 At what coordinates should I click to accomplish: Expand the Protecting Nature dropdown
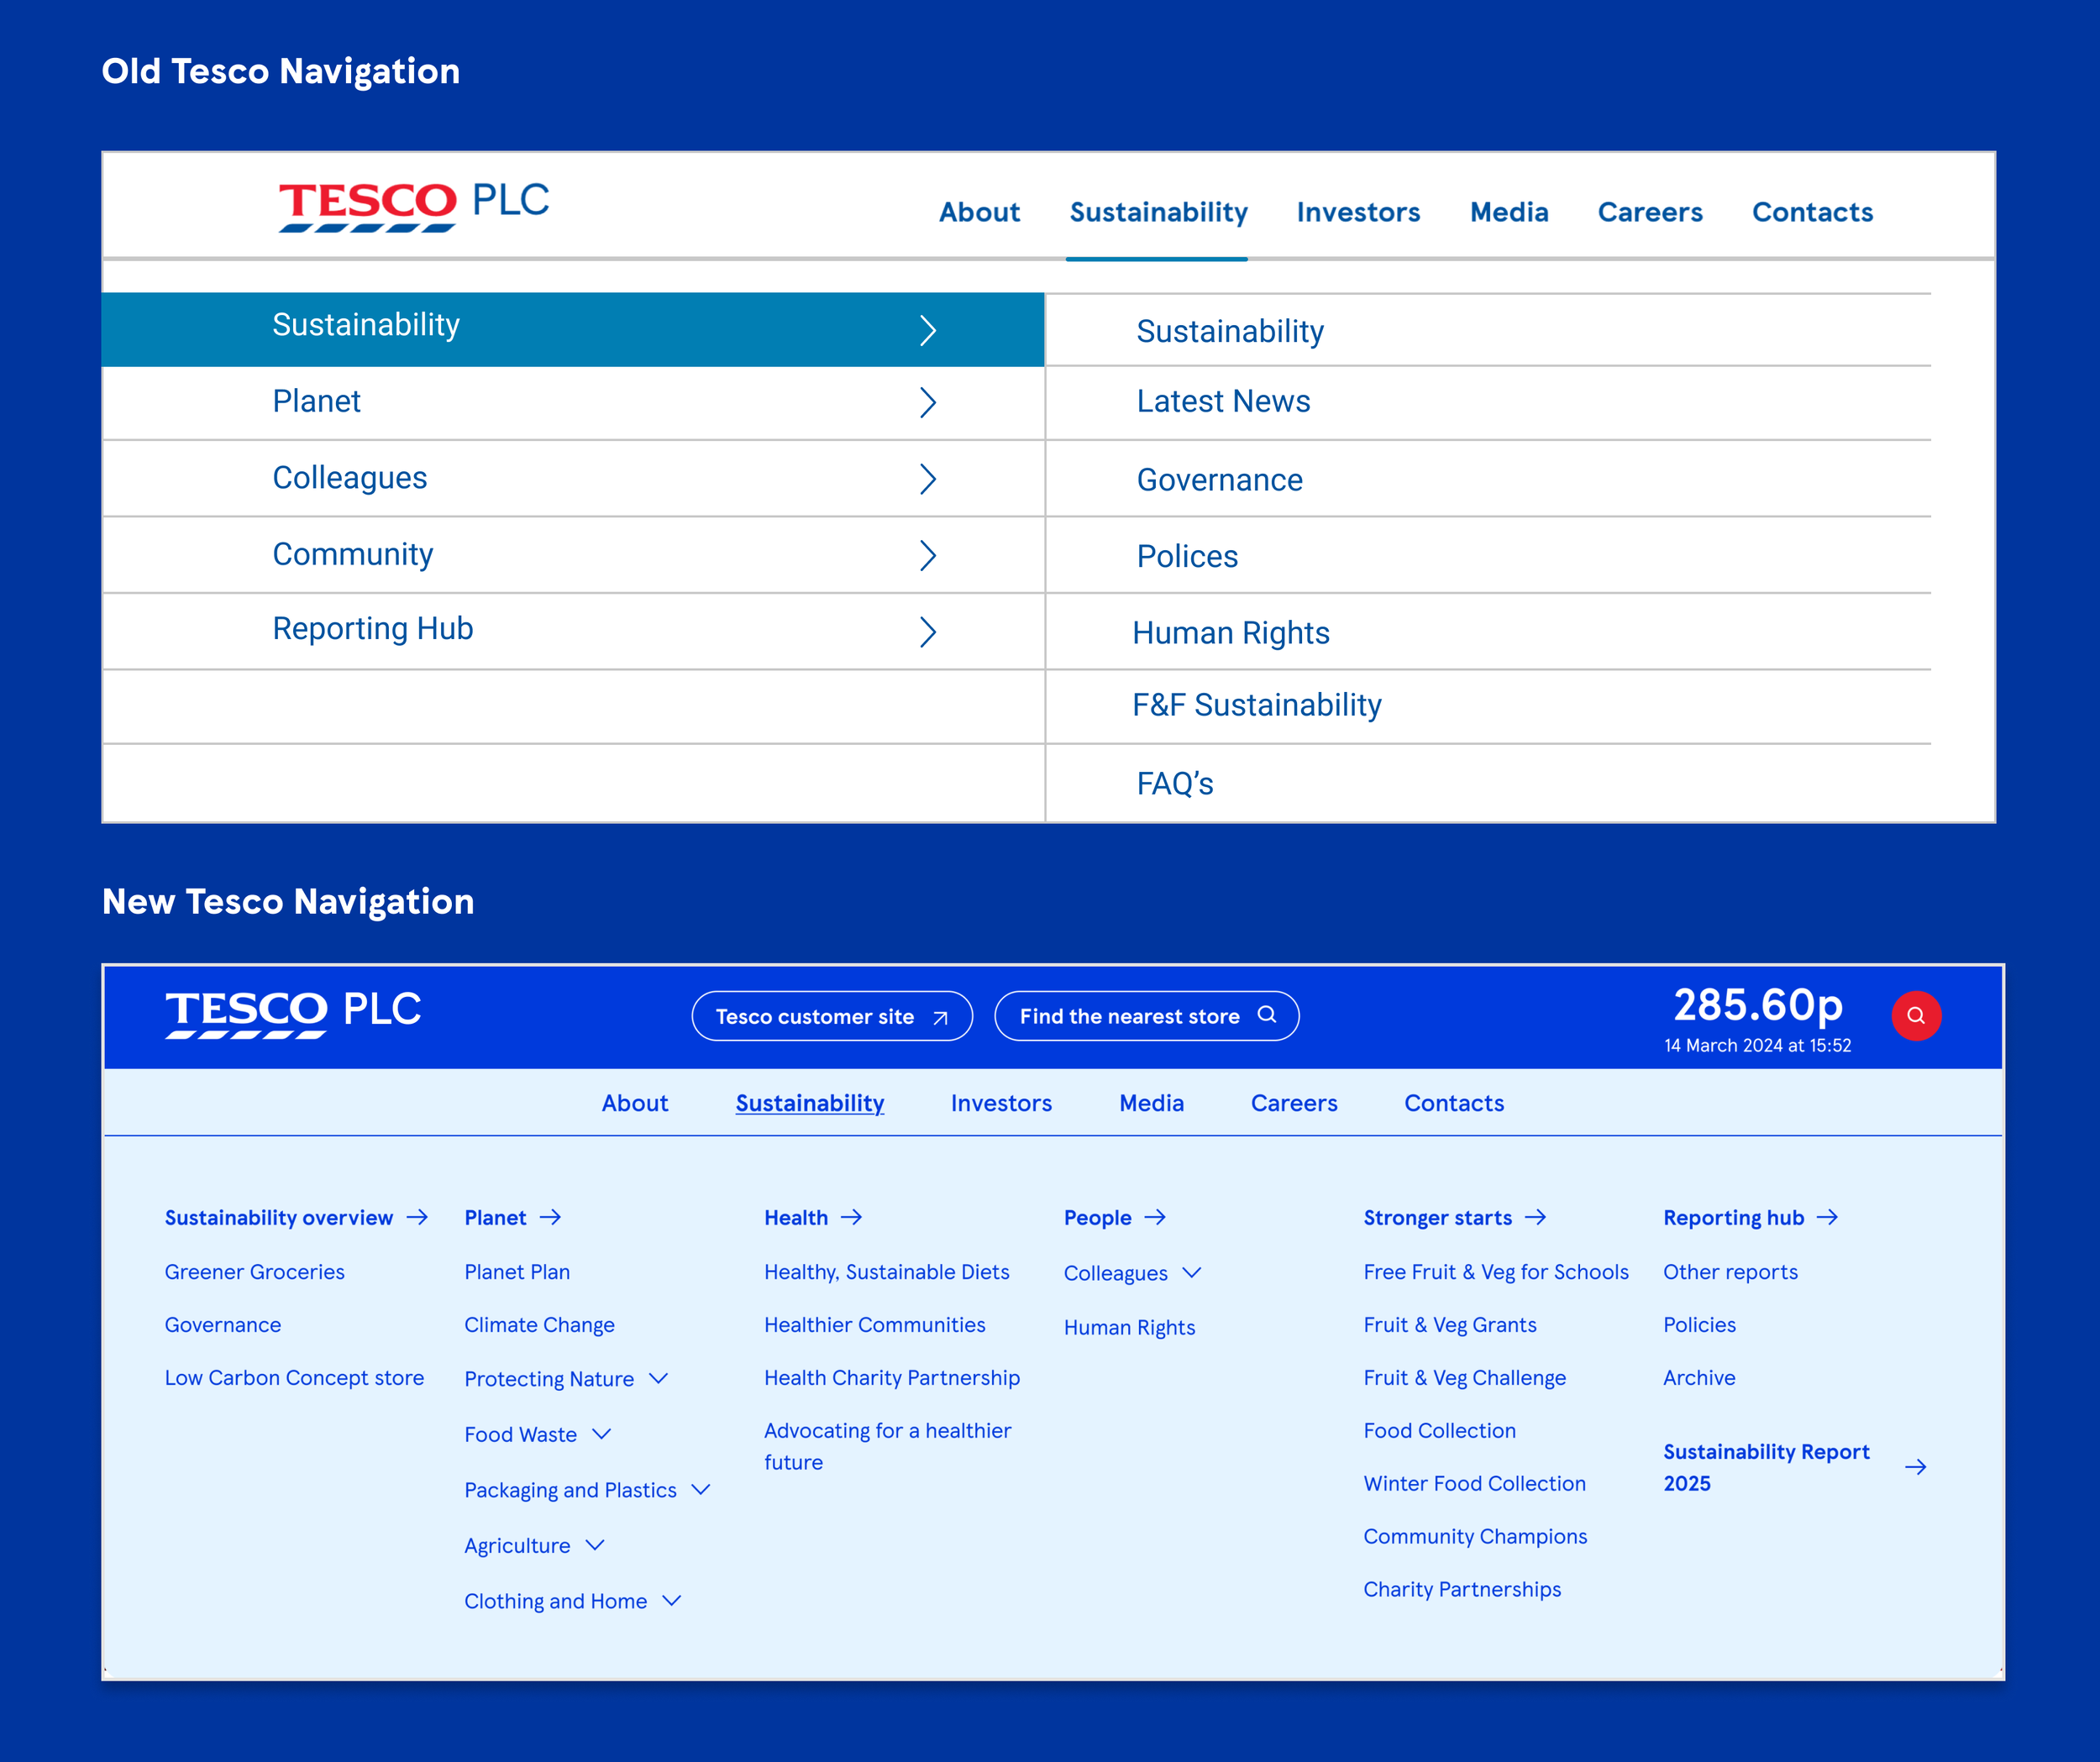[658, 1379]
